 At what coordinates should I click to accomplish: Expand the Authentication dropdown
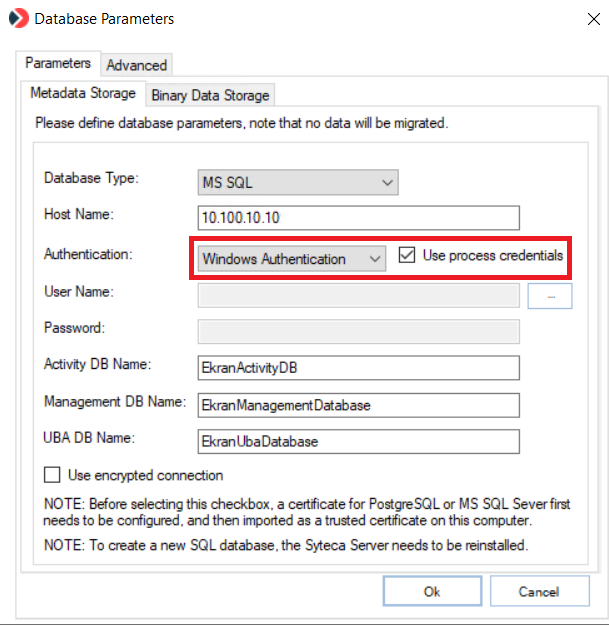click(x=291, y=258)
